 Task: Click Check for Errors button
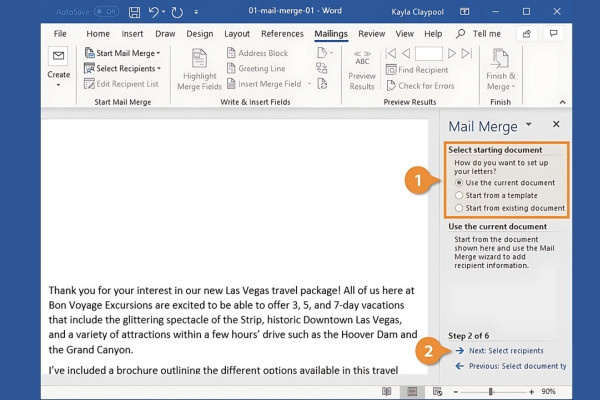coord(420,86)
